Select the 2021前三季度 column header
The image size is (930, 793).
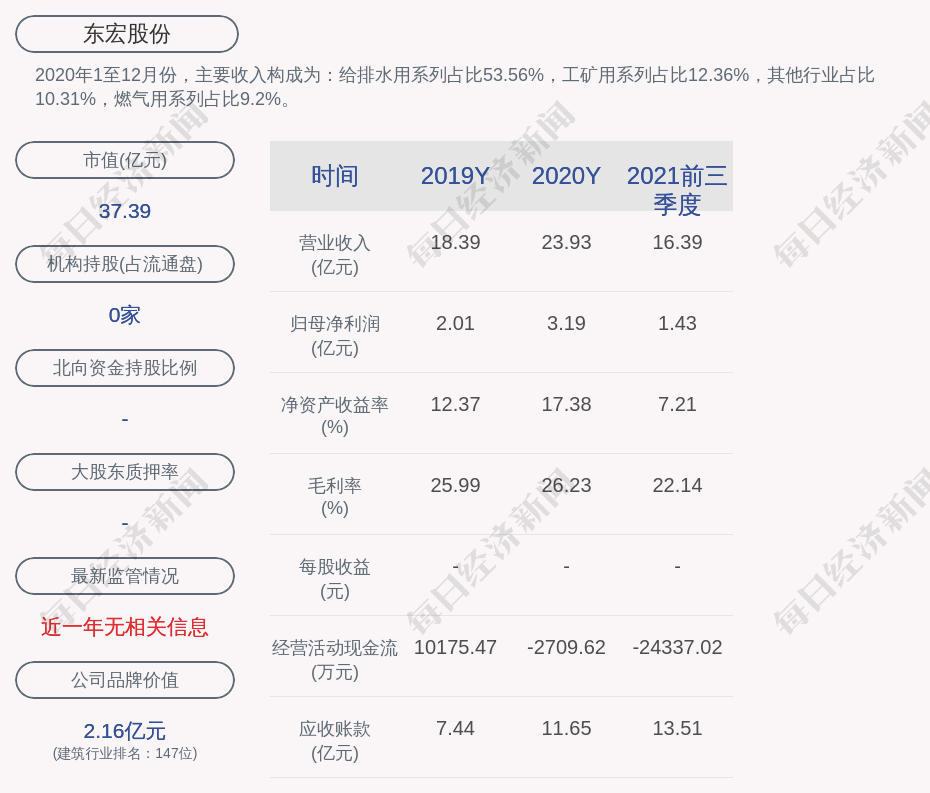pyautogui.click(x=677, y=189)
